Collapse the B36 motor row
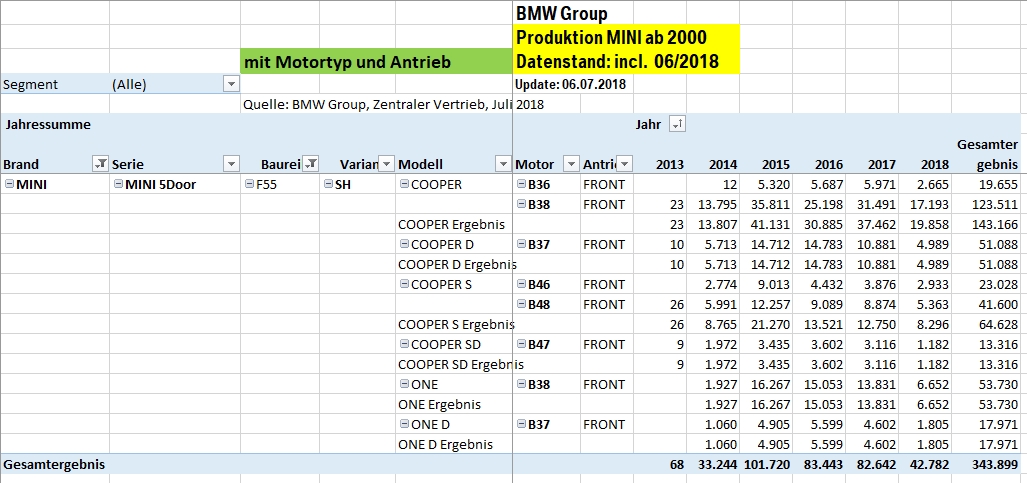1027x483 pixels. tap(521, 184)
